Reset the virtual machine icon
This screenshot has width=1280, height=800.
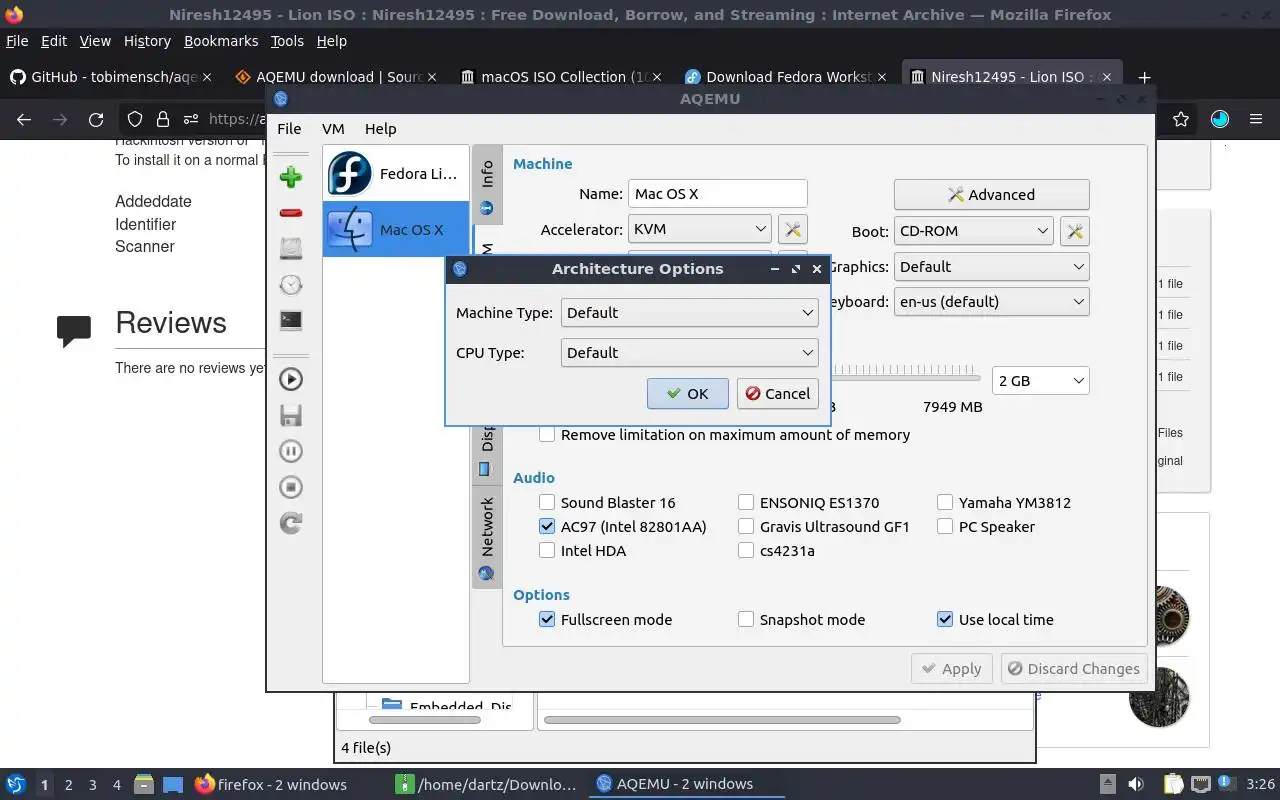tap(291, 523)
